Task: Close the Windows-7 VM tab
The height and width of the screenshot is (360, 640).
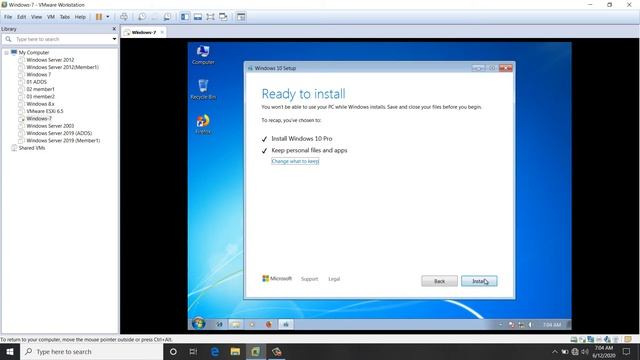Action: [x=162, y=32]
